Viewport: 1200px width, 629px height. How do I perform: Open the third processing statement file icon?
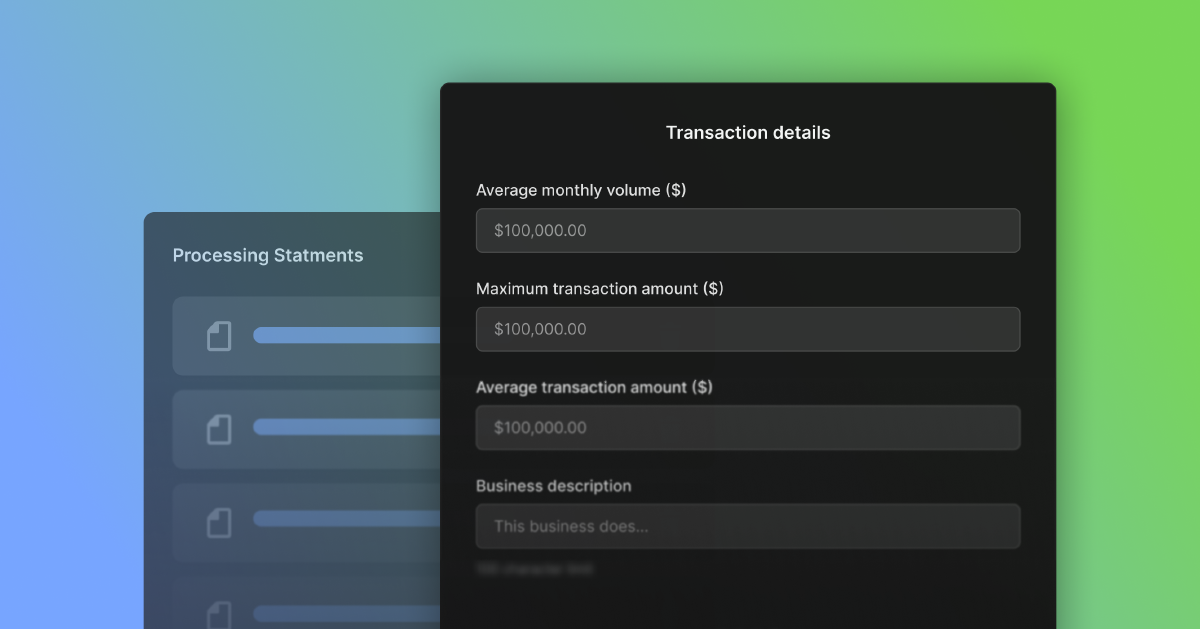coord(219,522)
